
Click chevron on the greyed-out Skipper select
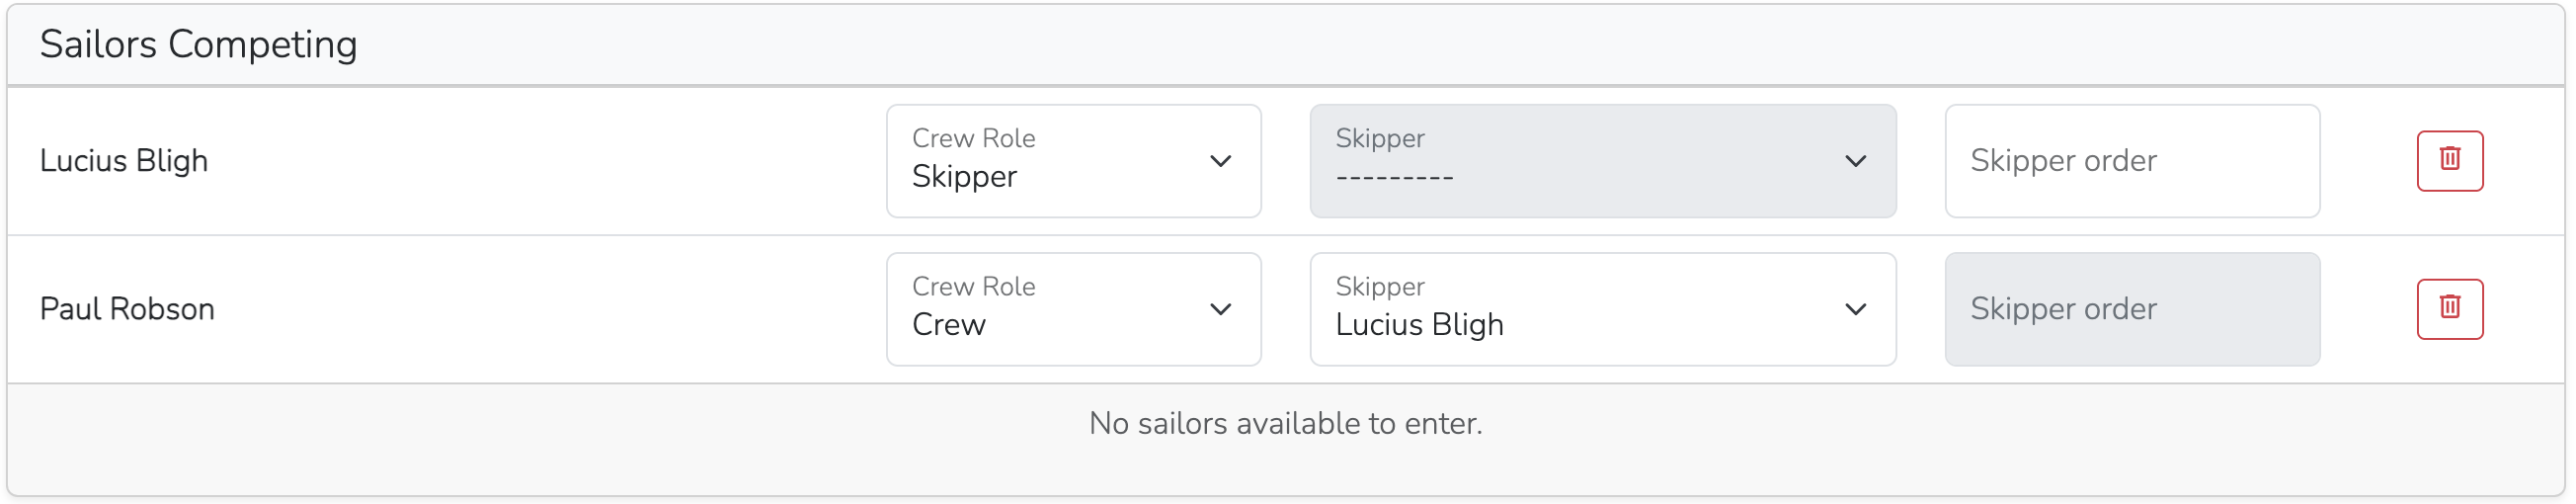coord(1855,161)
